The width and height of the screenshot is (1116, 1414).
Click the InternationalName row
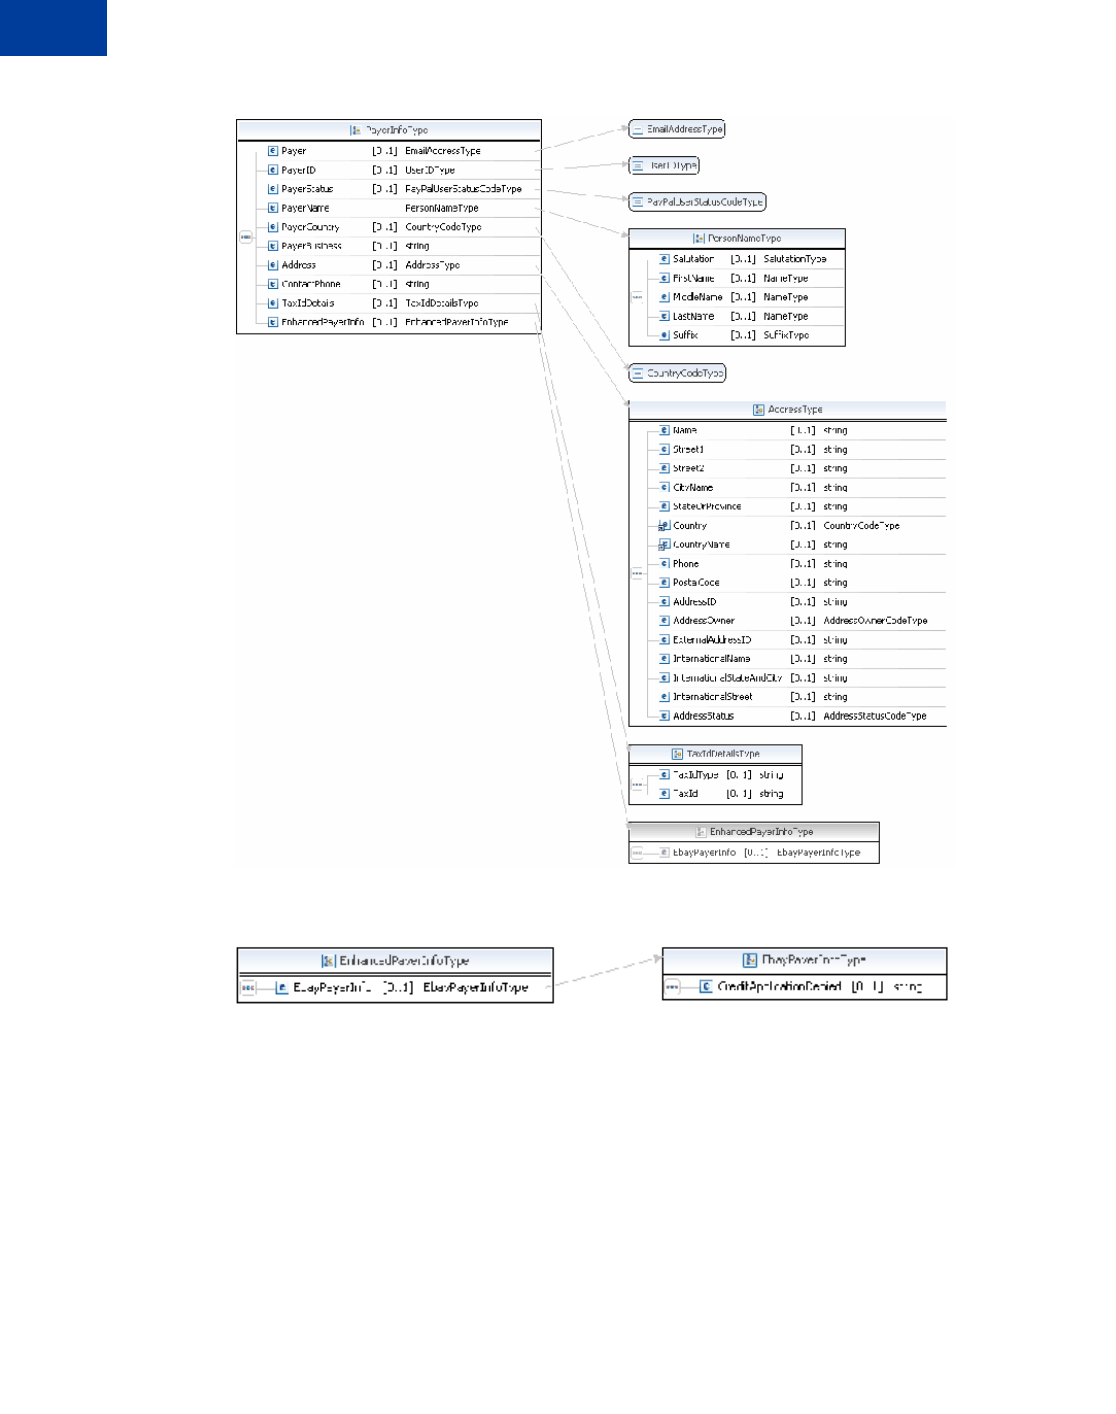click(x=796, y=659)
